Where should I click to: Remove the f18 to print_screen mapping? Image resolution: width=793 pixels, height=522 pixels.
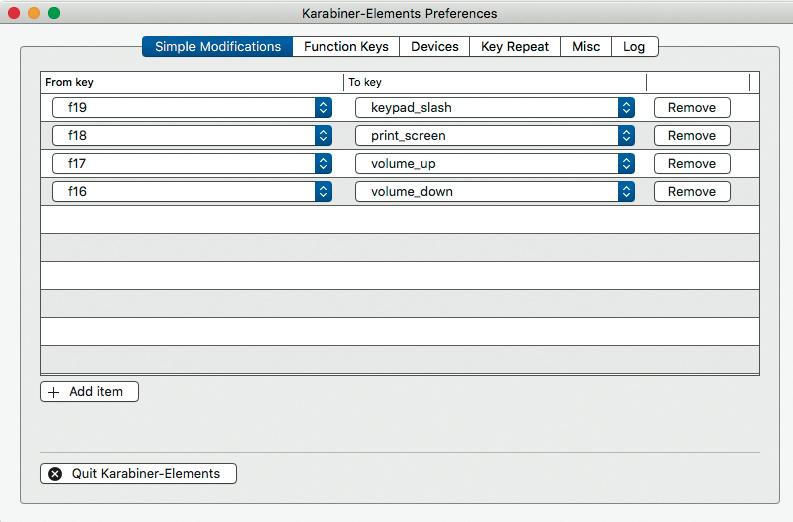tap(692, 135)
